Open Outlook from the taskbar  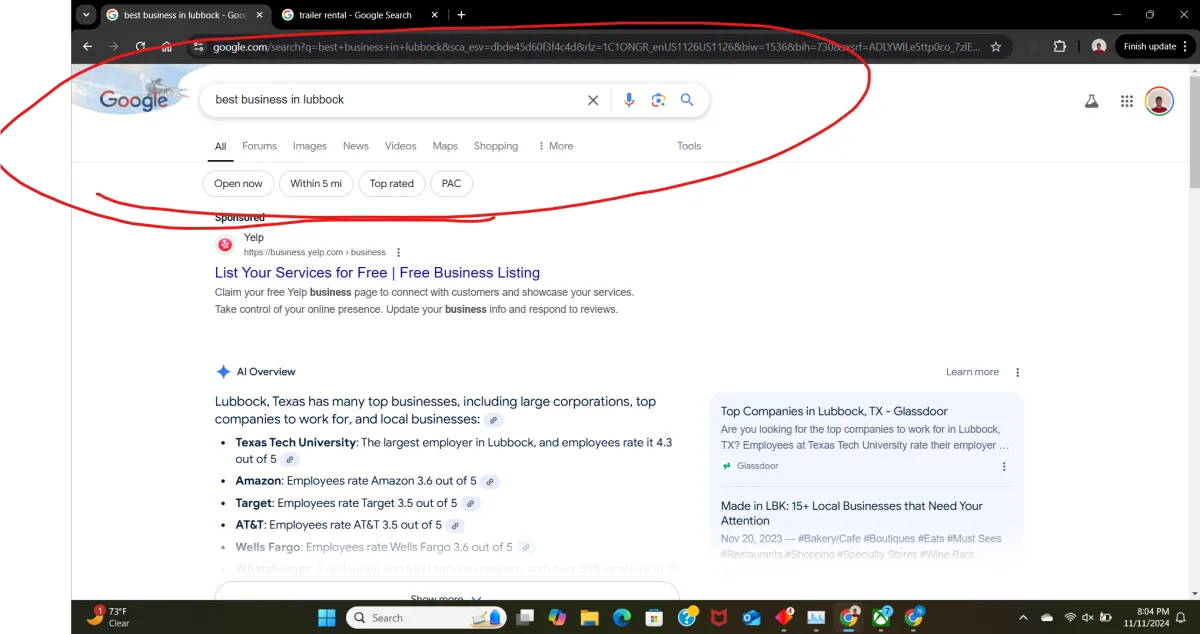click(x=752, y=617)
